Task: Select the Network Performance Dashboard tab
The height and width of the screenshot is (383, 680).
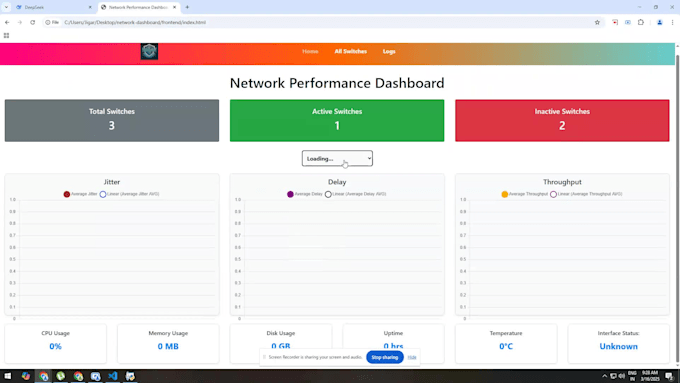Action: tap(139, 7)
